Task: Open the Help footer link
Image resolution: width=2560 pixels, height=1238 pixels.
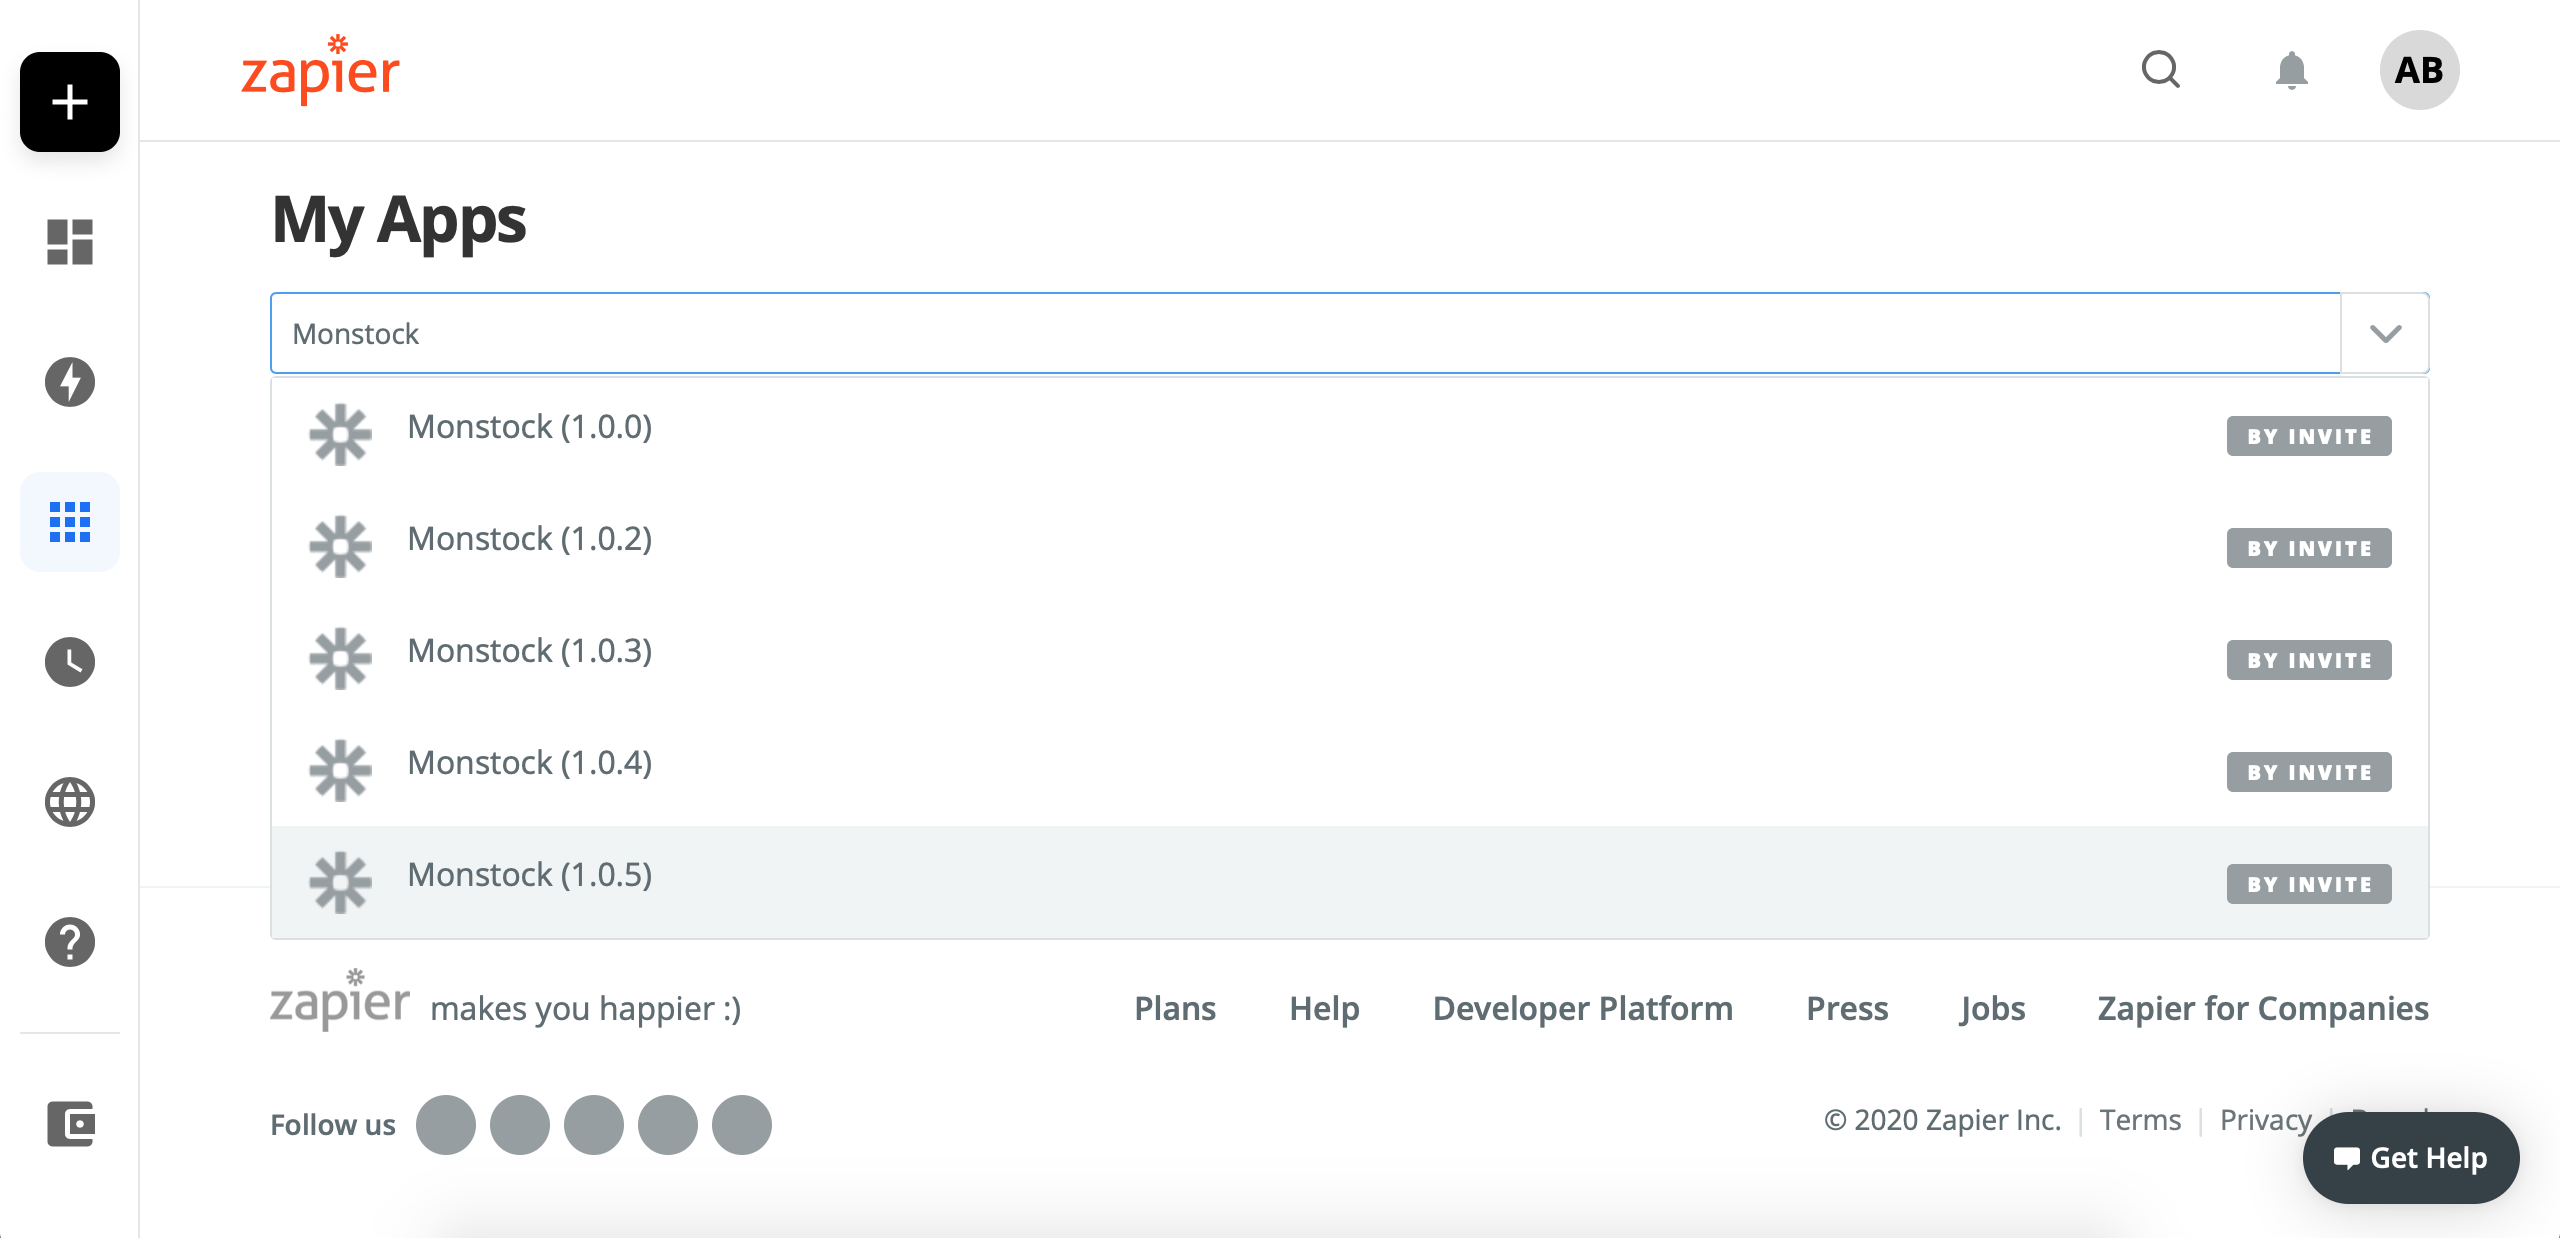Action: pyautogui.click(x=1324, y=1008)
